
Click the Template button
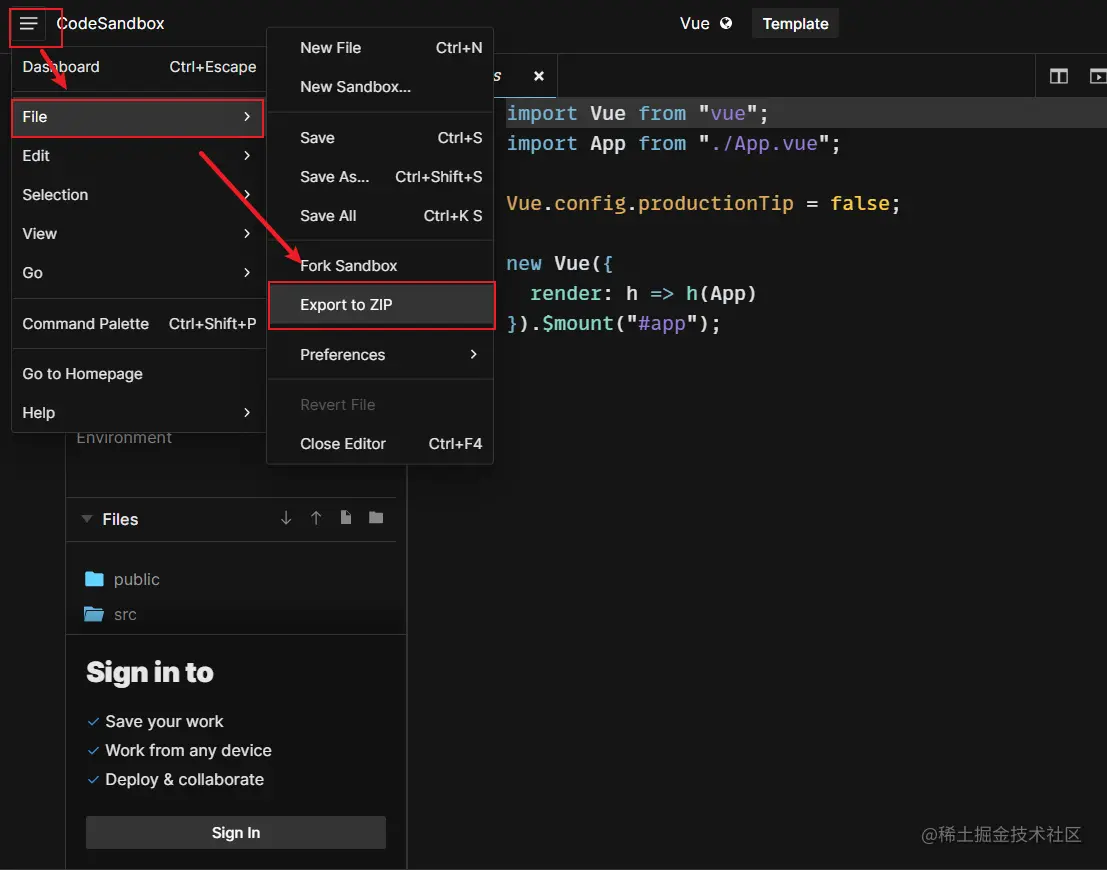pyautogui.click(x=795, y=23)
